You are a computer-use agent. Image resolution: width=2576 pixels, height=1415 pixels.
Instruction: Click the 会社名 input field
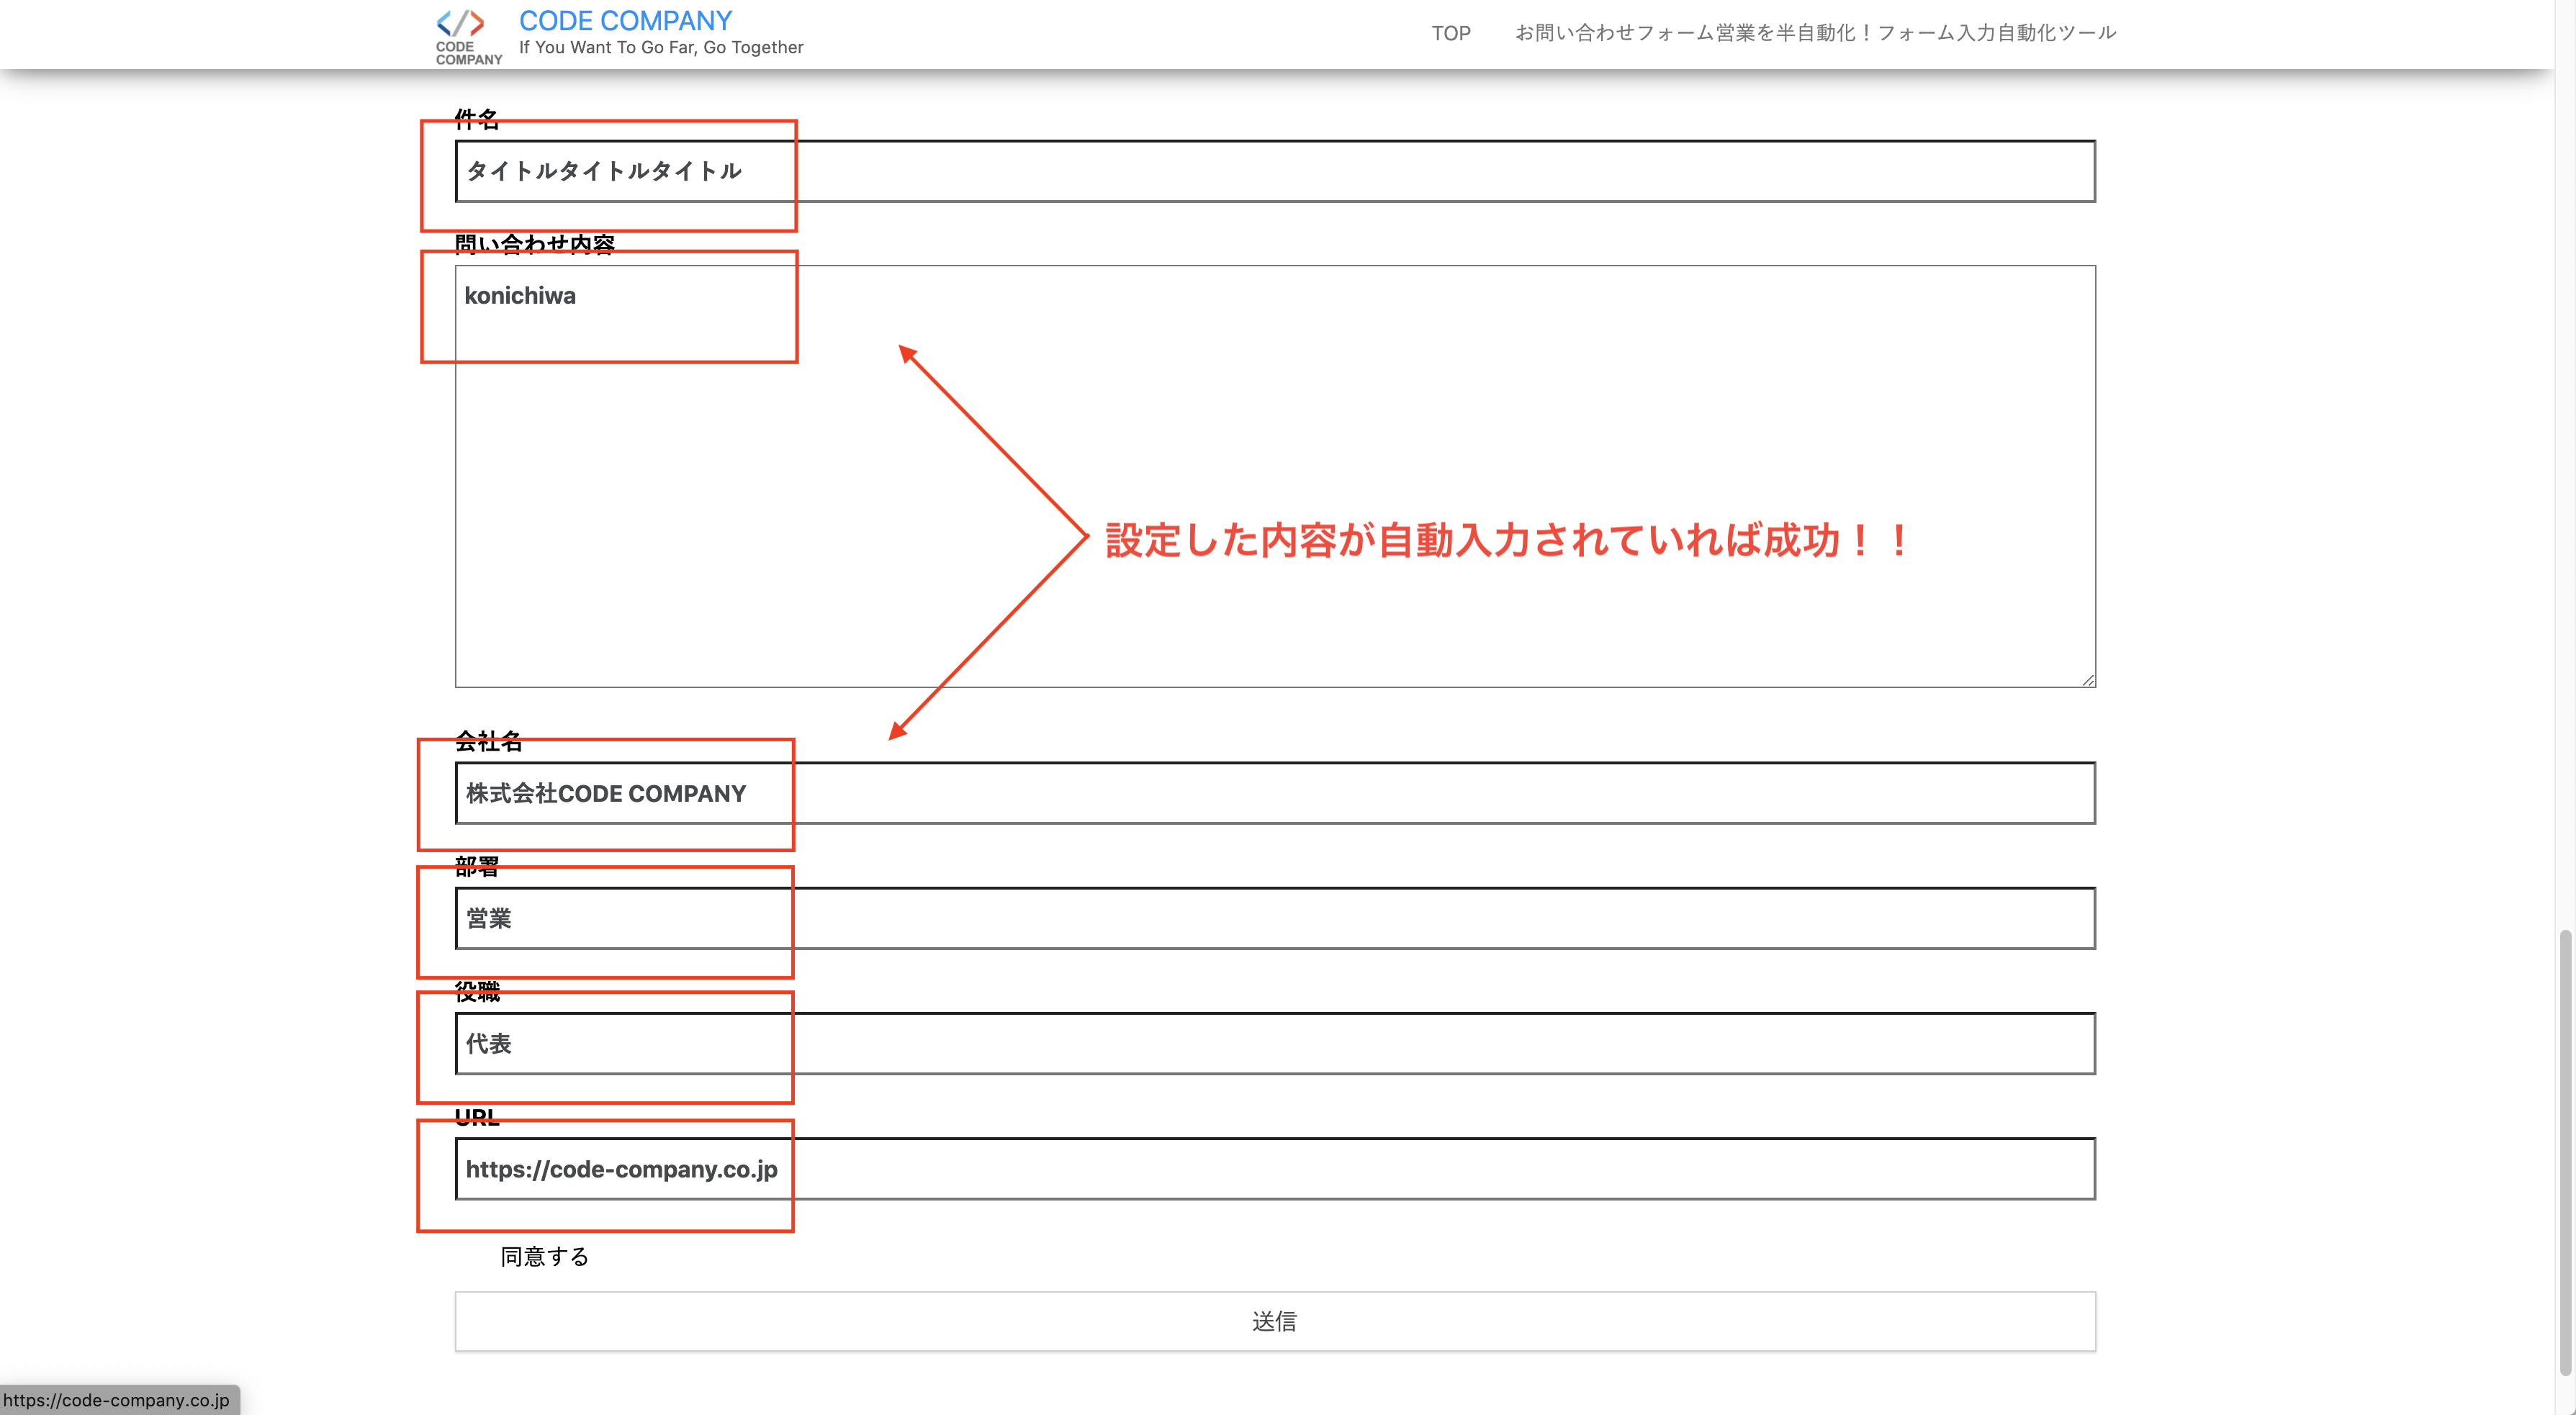pos(1275,793)
